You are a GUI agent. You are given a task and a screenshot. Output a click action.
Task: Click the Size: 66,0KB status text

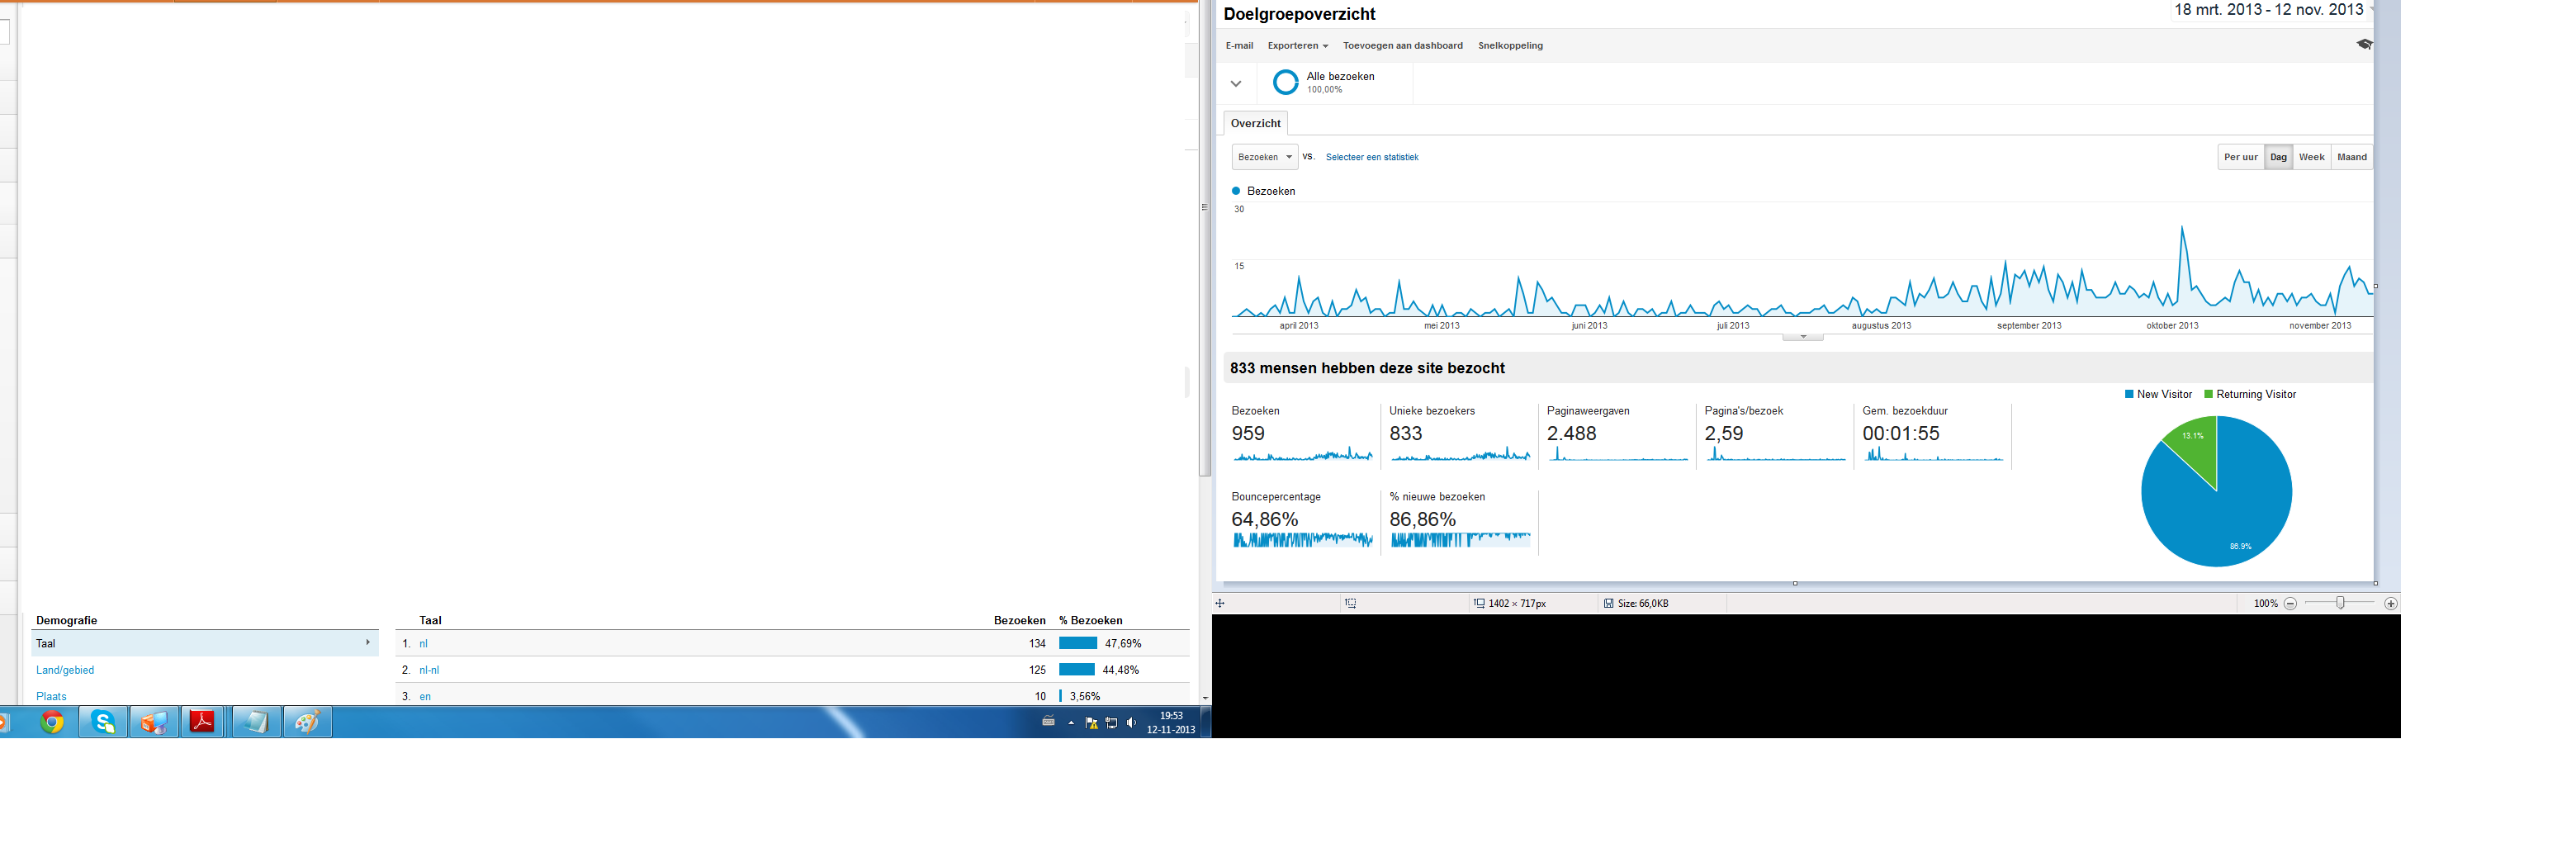[1642, 604]
